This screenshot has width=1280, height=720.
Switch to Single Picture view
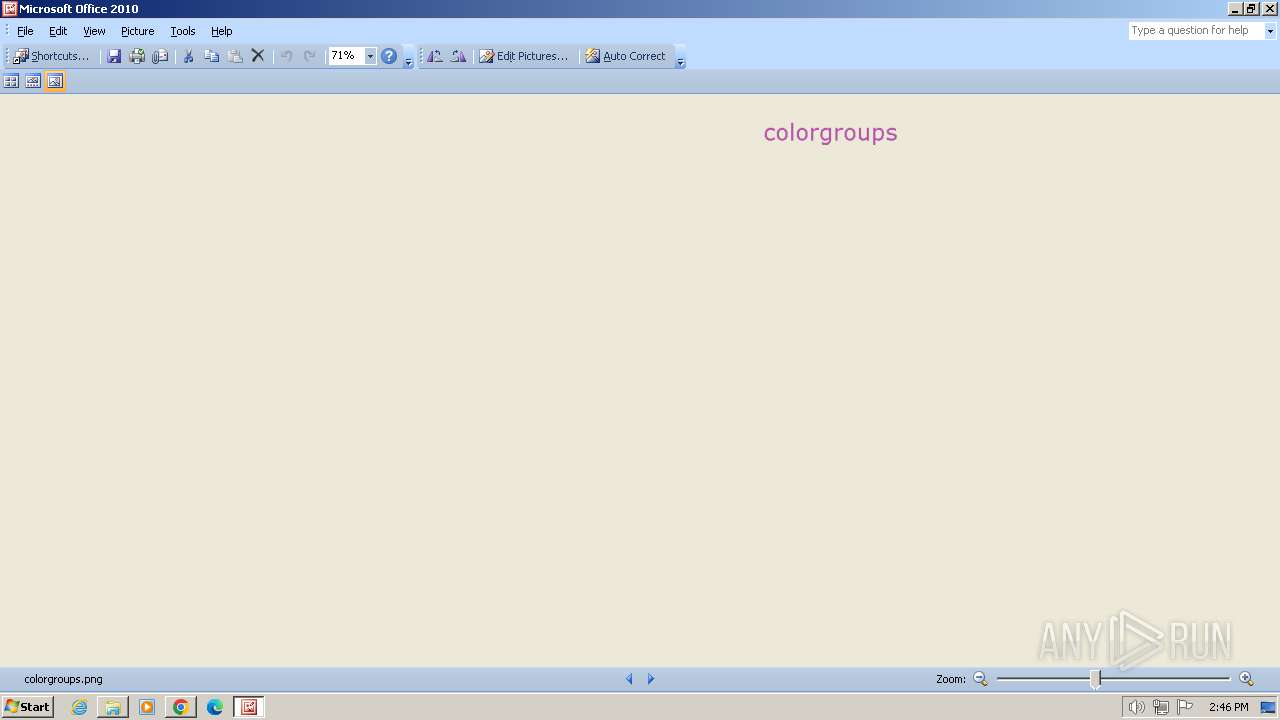pyautogui.click(x=55, y=81)
